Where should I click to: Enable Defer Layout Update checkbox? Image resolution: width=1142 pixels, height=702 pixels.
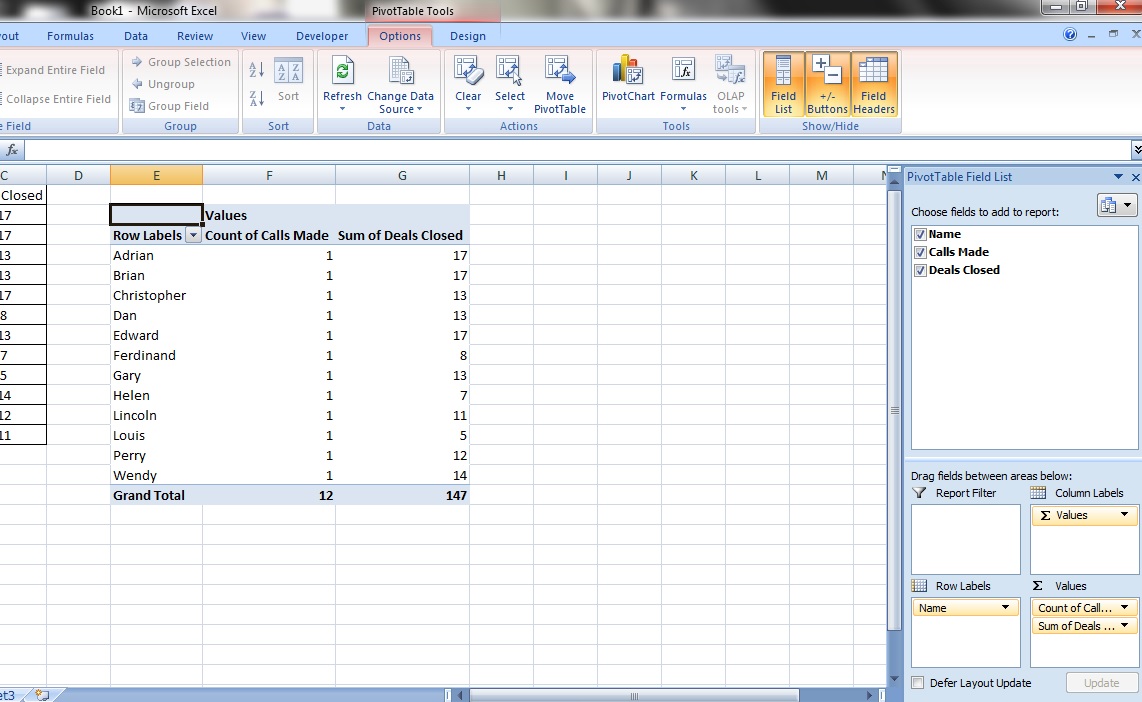point(918,683)
